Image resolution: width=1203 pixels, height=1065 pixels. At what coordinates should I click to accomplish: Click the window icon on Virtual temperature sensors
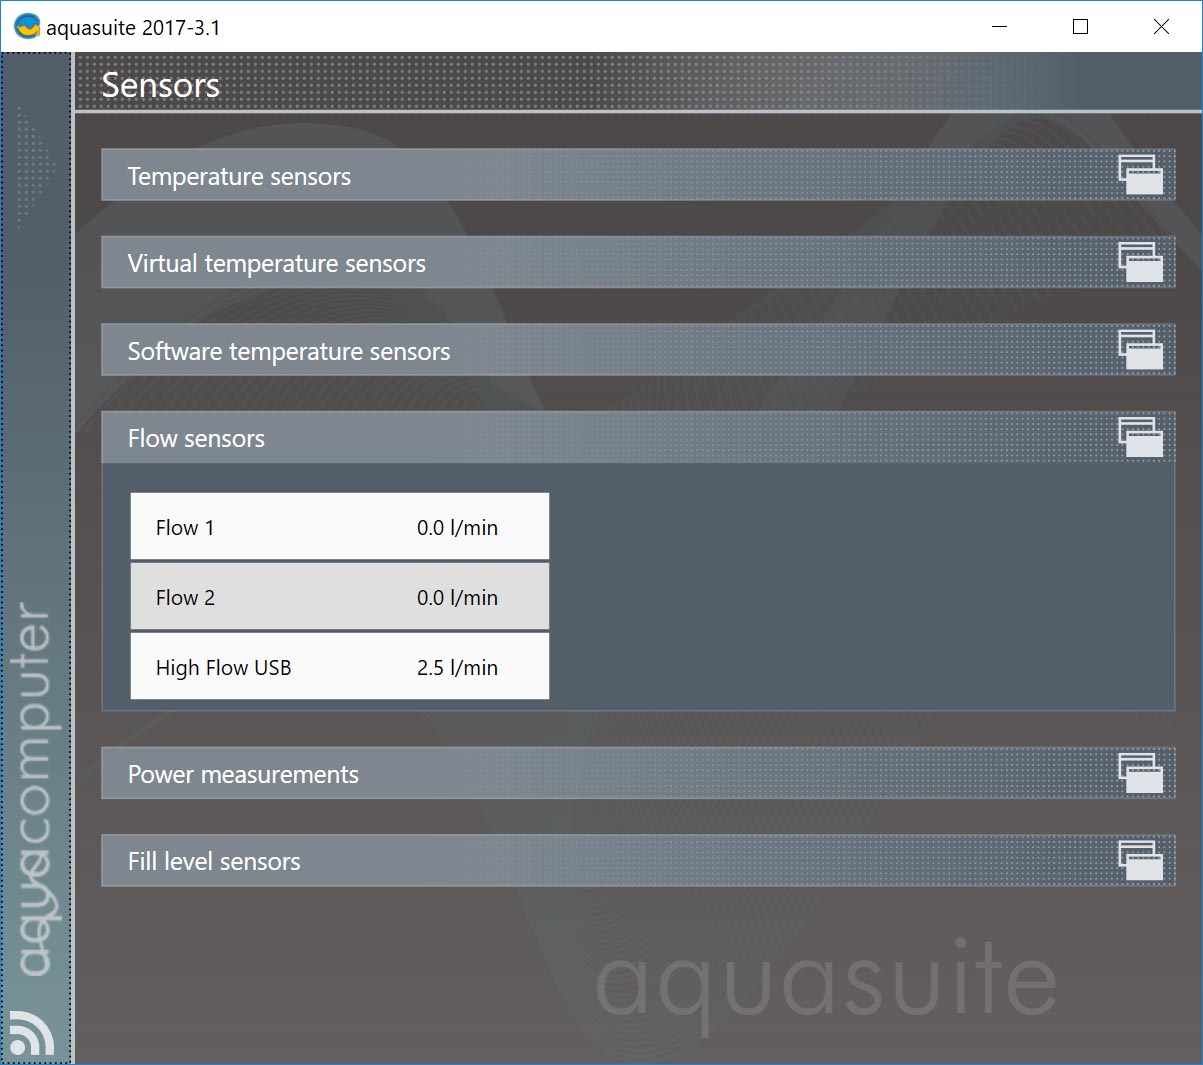point(1140,262)
